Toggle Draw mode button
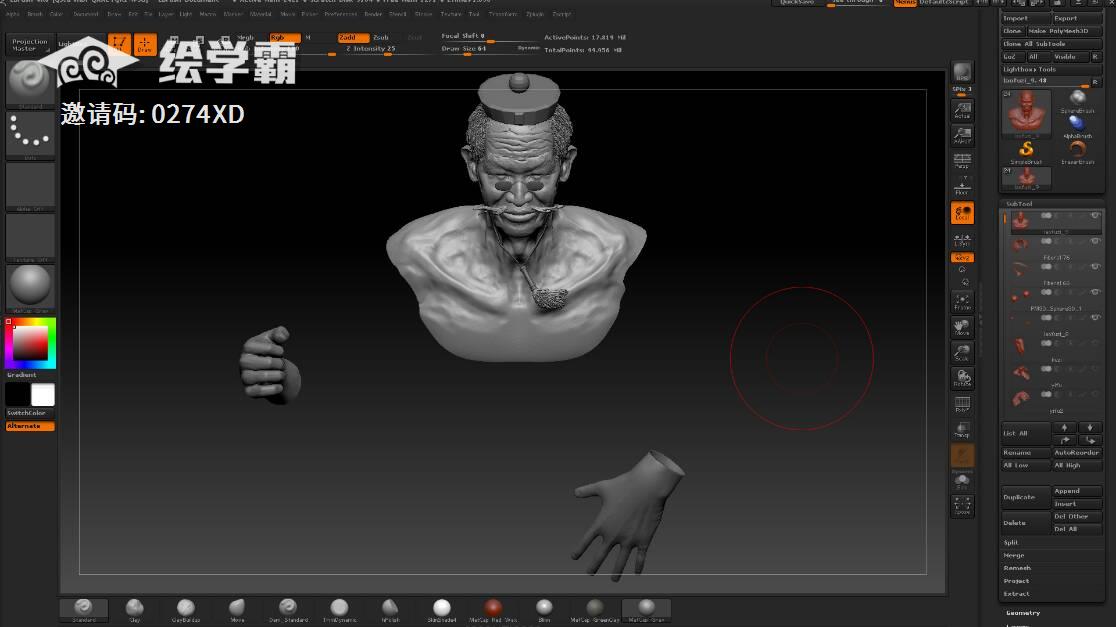1116x627 pixels. coord(144,44)
